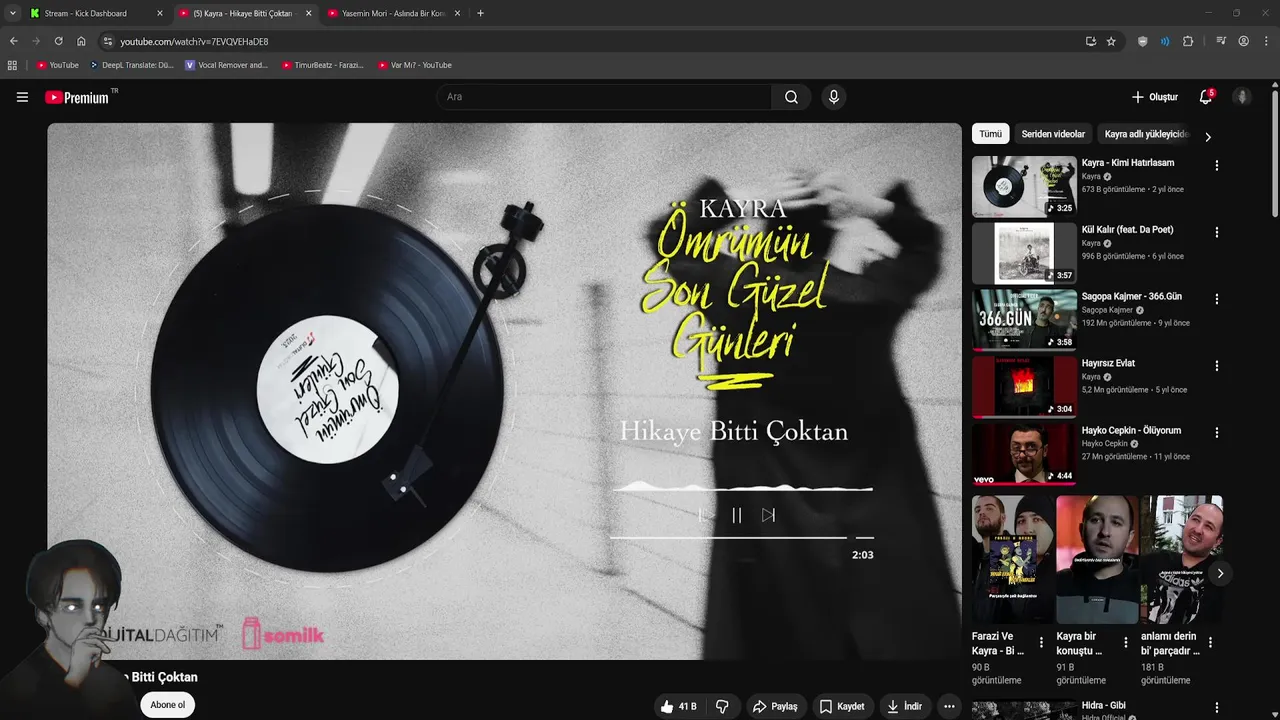Subscribe with Abone ol button
Screen dimensions: 1280x720
pos(167,705)
